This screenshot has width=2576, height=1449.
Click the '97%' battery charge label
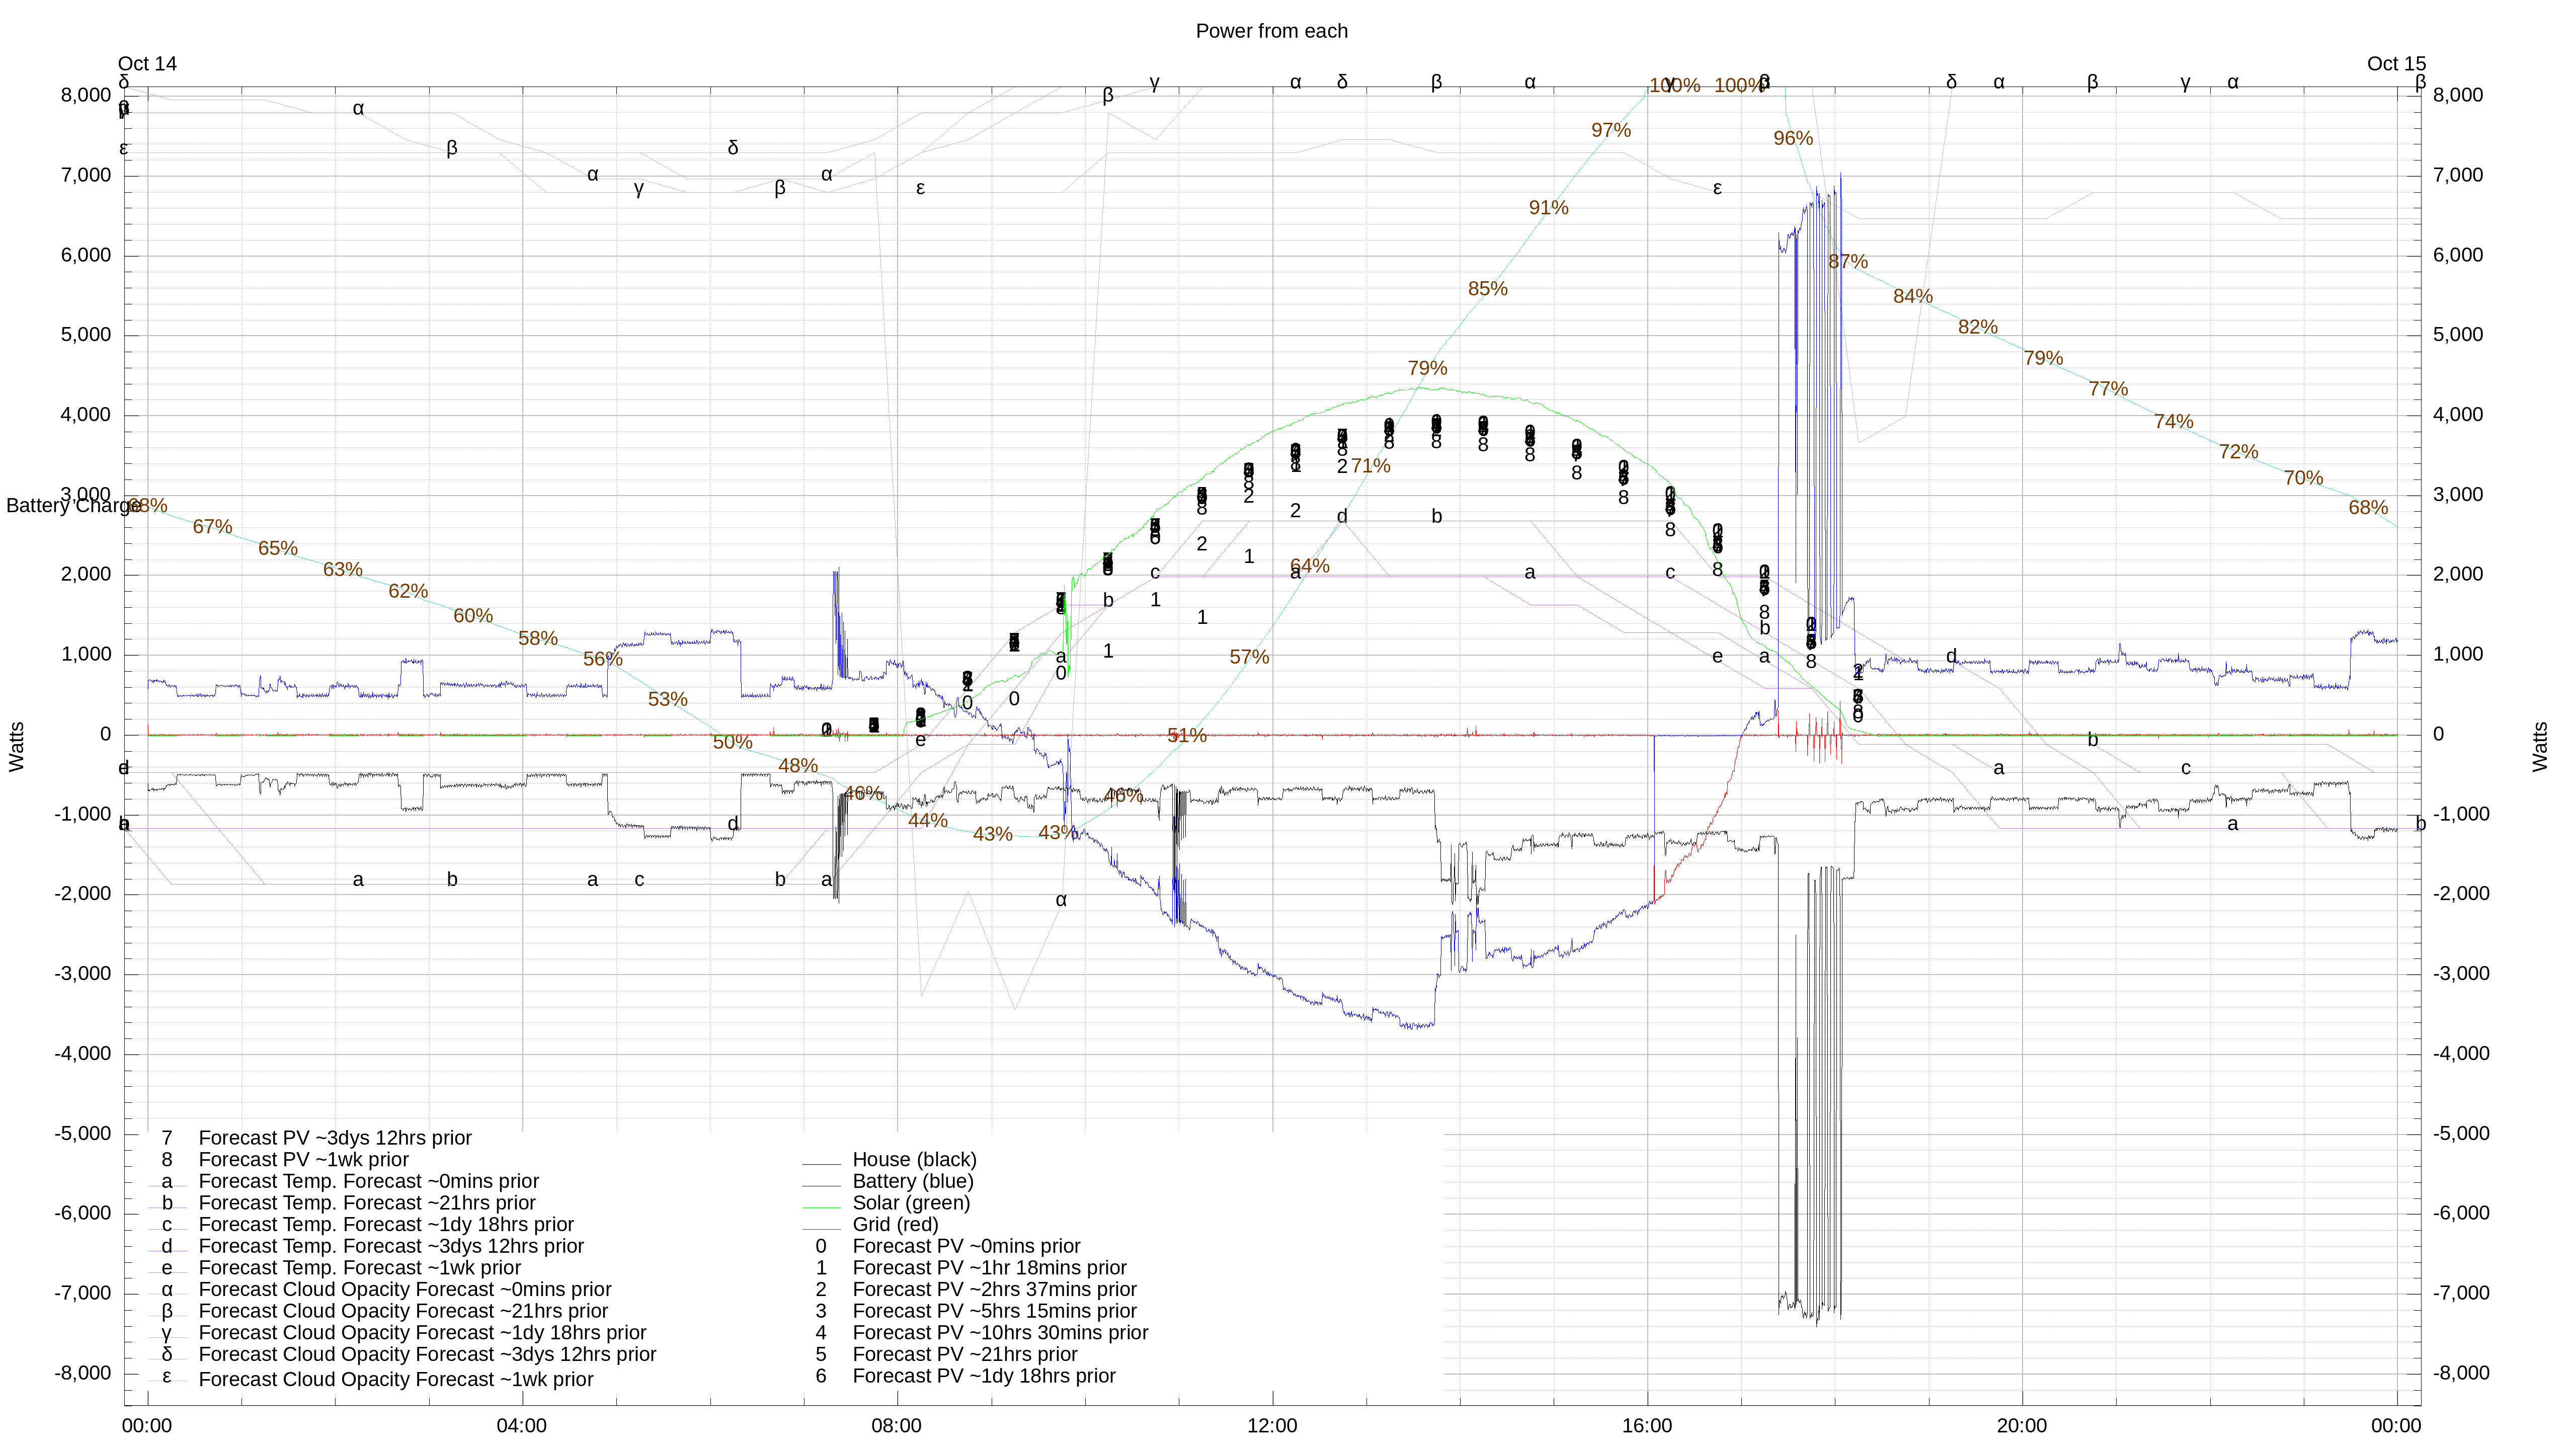(1611, 131)
